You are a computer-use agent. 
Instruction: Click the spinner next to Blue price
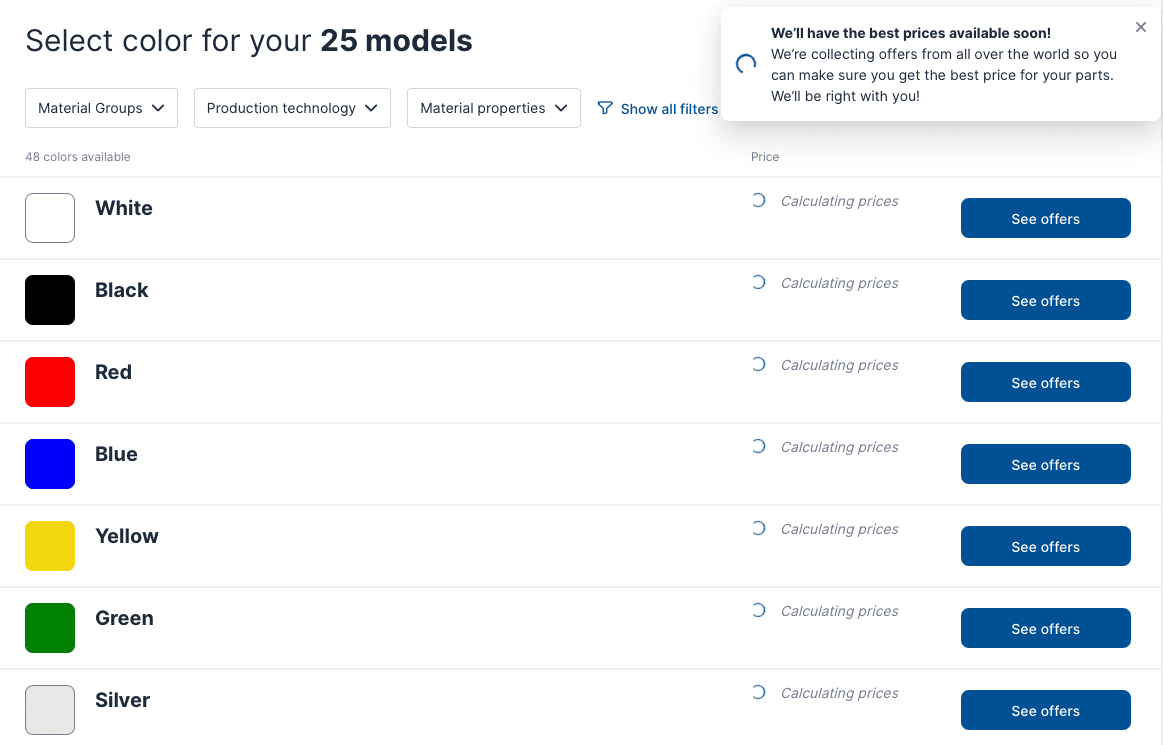(x=758, y=446)
